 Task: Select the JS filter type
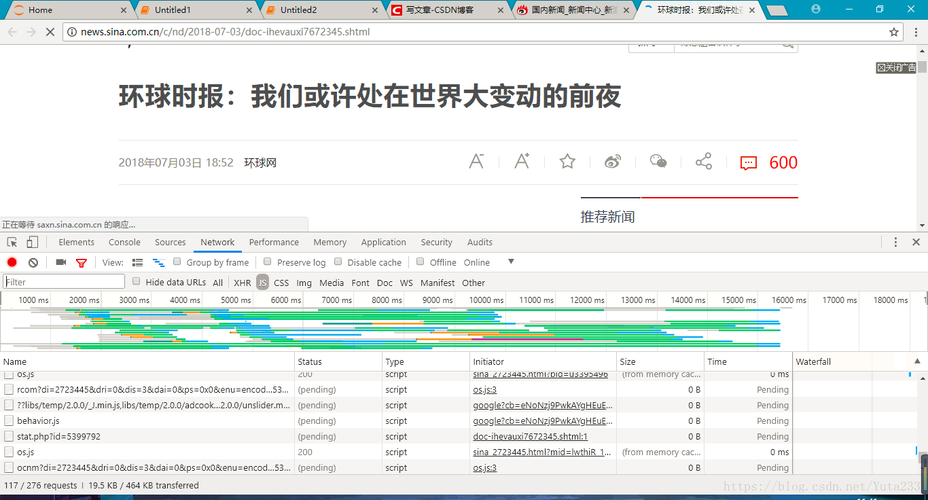pos(262,283)
